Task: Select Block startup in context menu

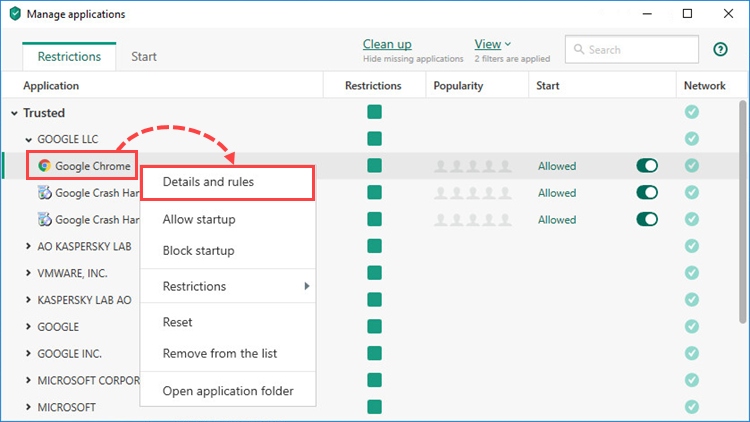Action: click(x=228, y=251)
